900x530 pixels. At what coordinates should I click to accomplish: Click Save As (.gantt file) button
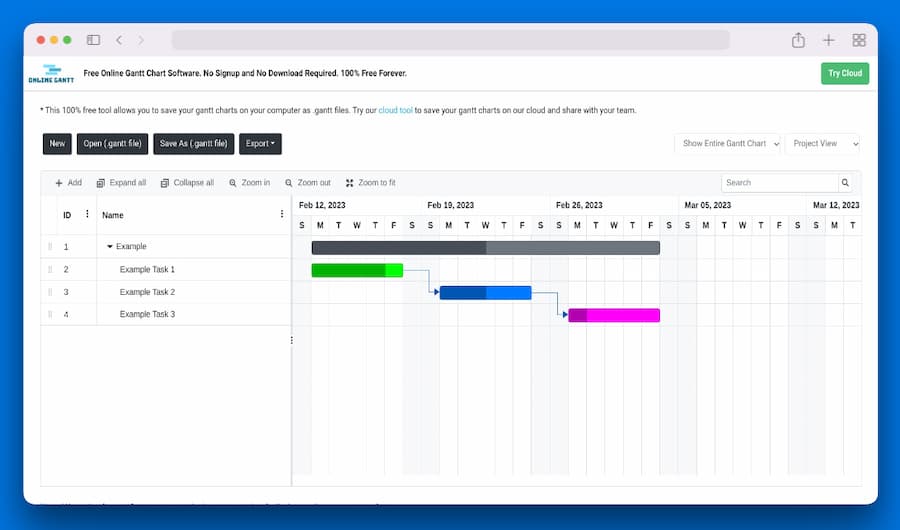click(193, 144)
